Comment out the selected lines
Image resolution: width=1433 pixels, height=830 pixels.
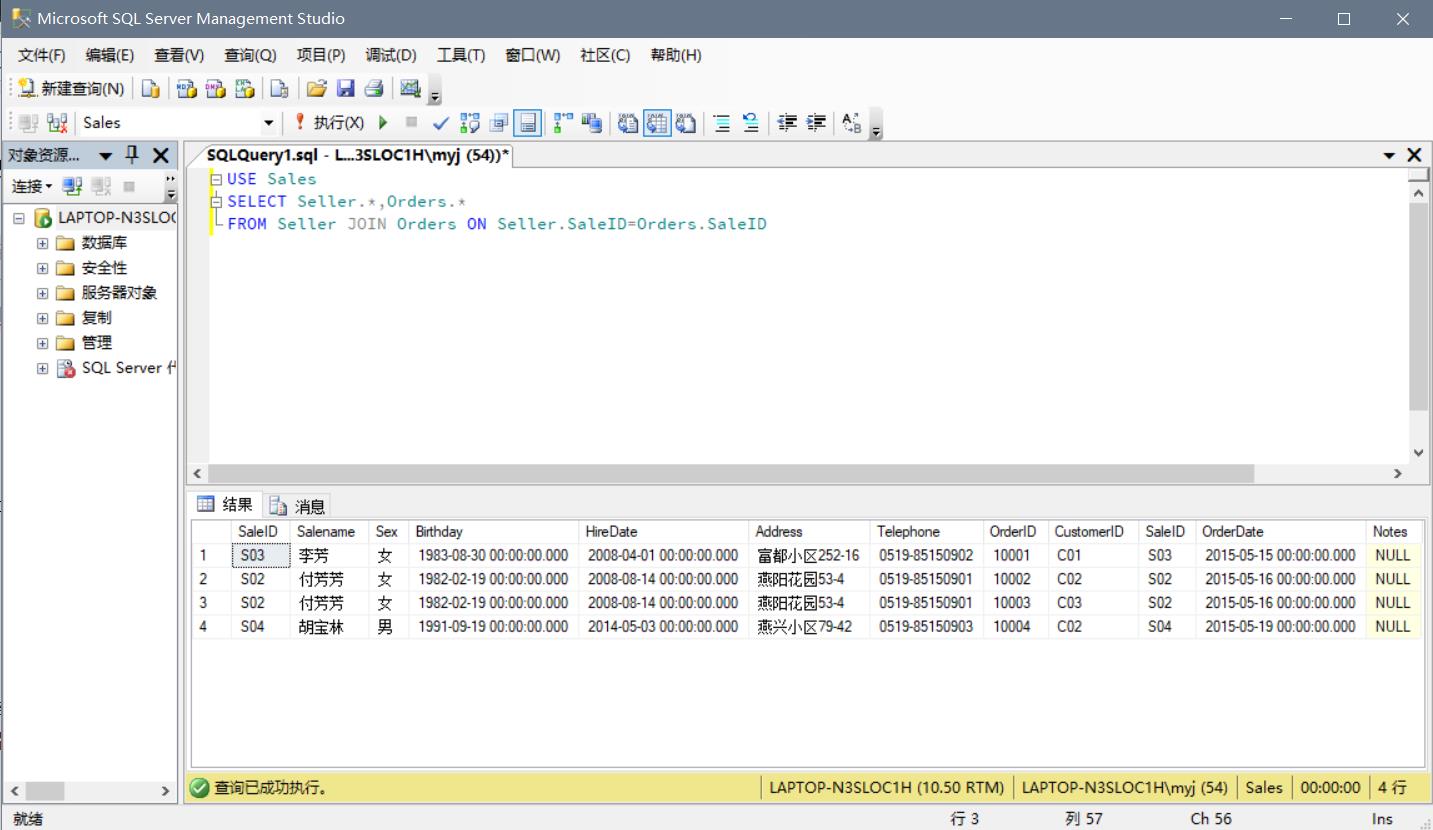(x=722, y=123)
